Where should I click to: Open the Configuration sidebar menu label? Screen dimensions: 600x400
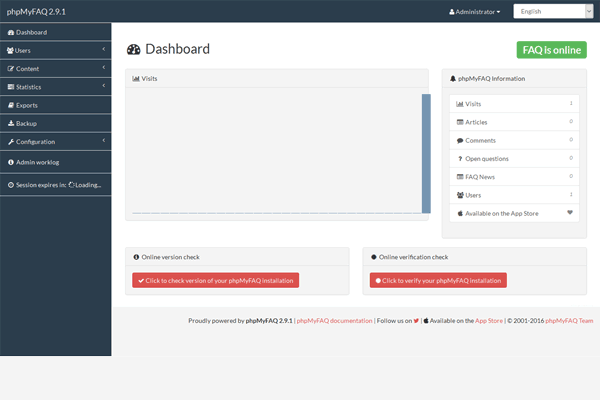coord(35,142)
